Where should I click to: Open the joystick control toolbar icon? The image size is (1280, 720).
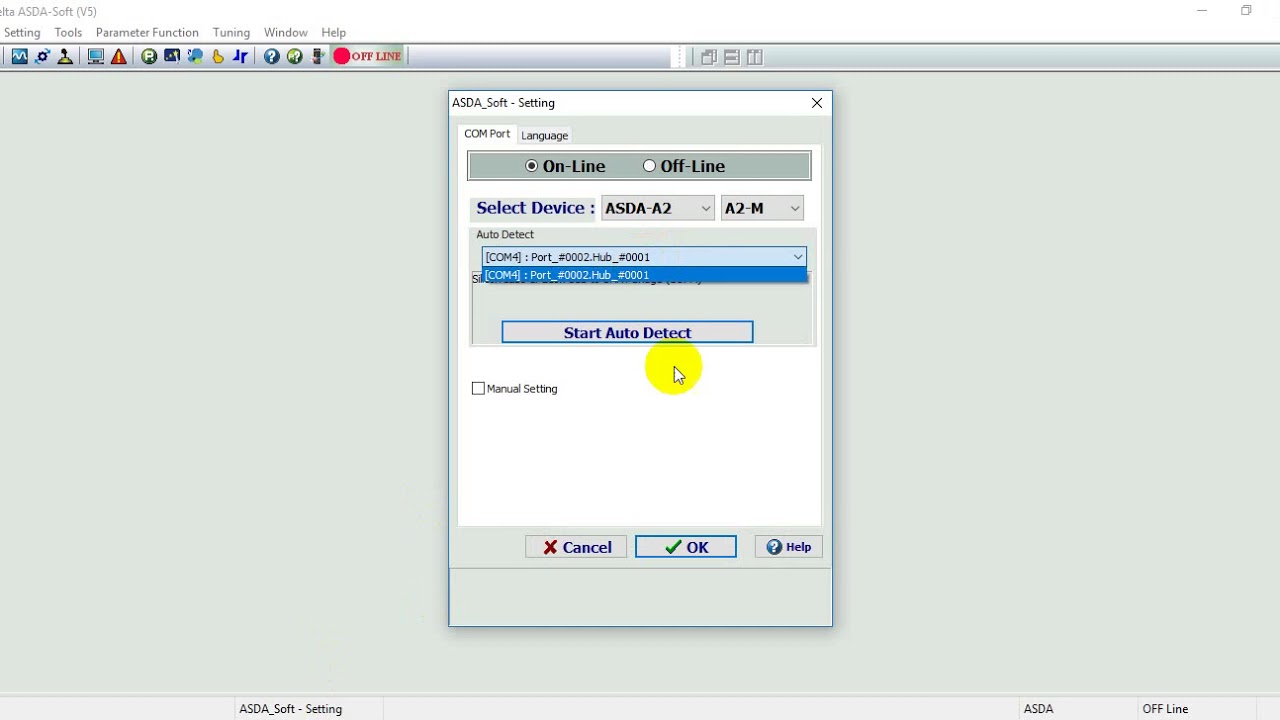tap(65, 57)
